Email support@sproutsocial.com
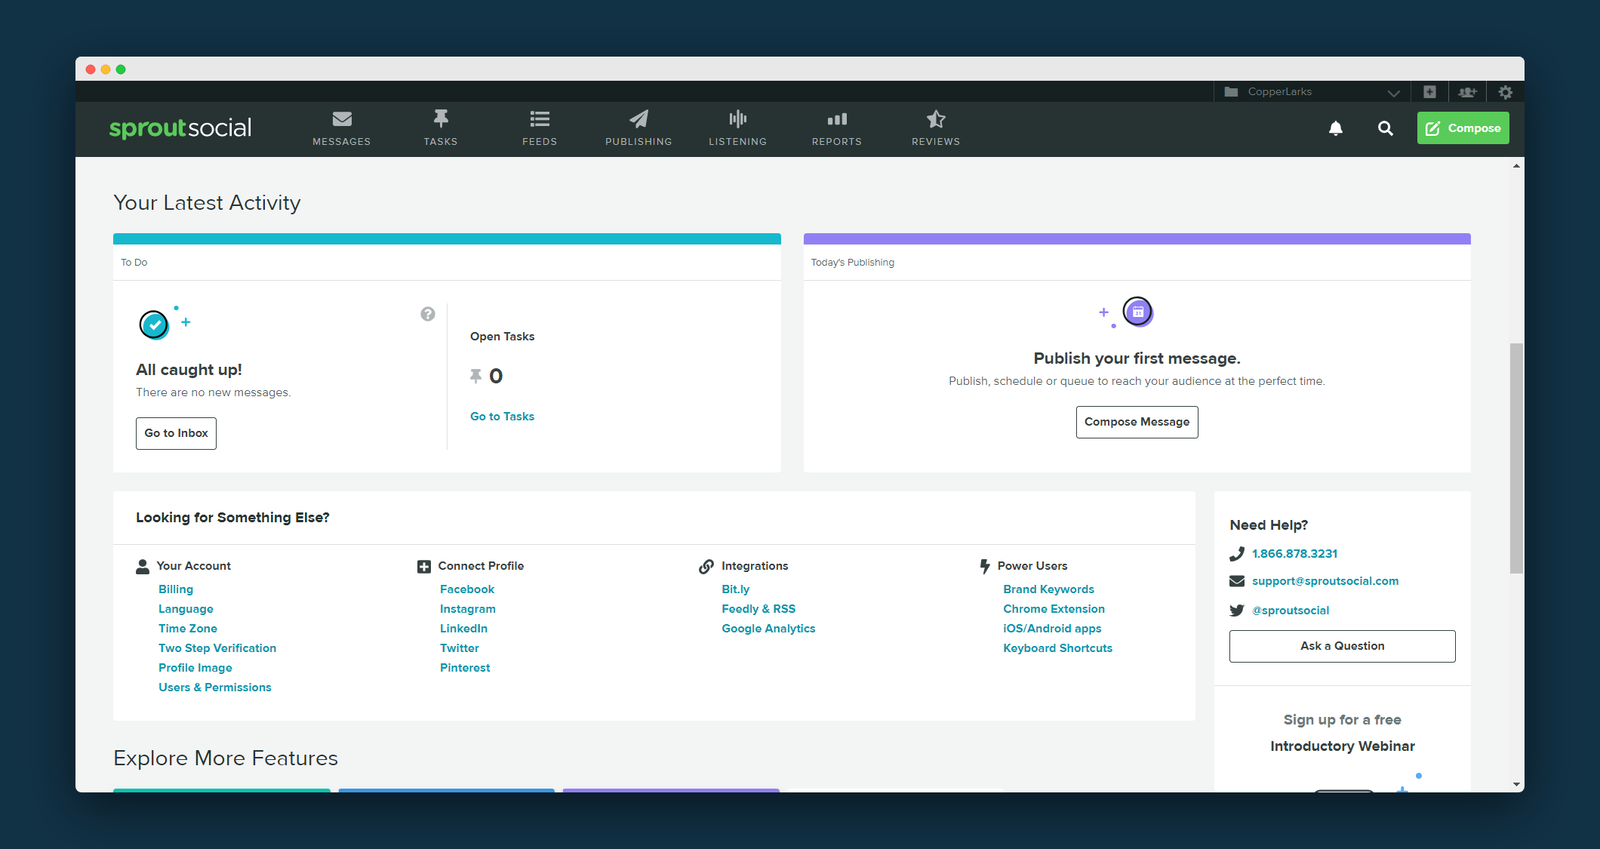This screenshot has height=849, width=1600. point(1325,581)
